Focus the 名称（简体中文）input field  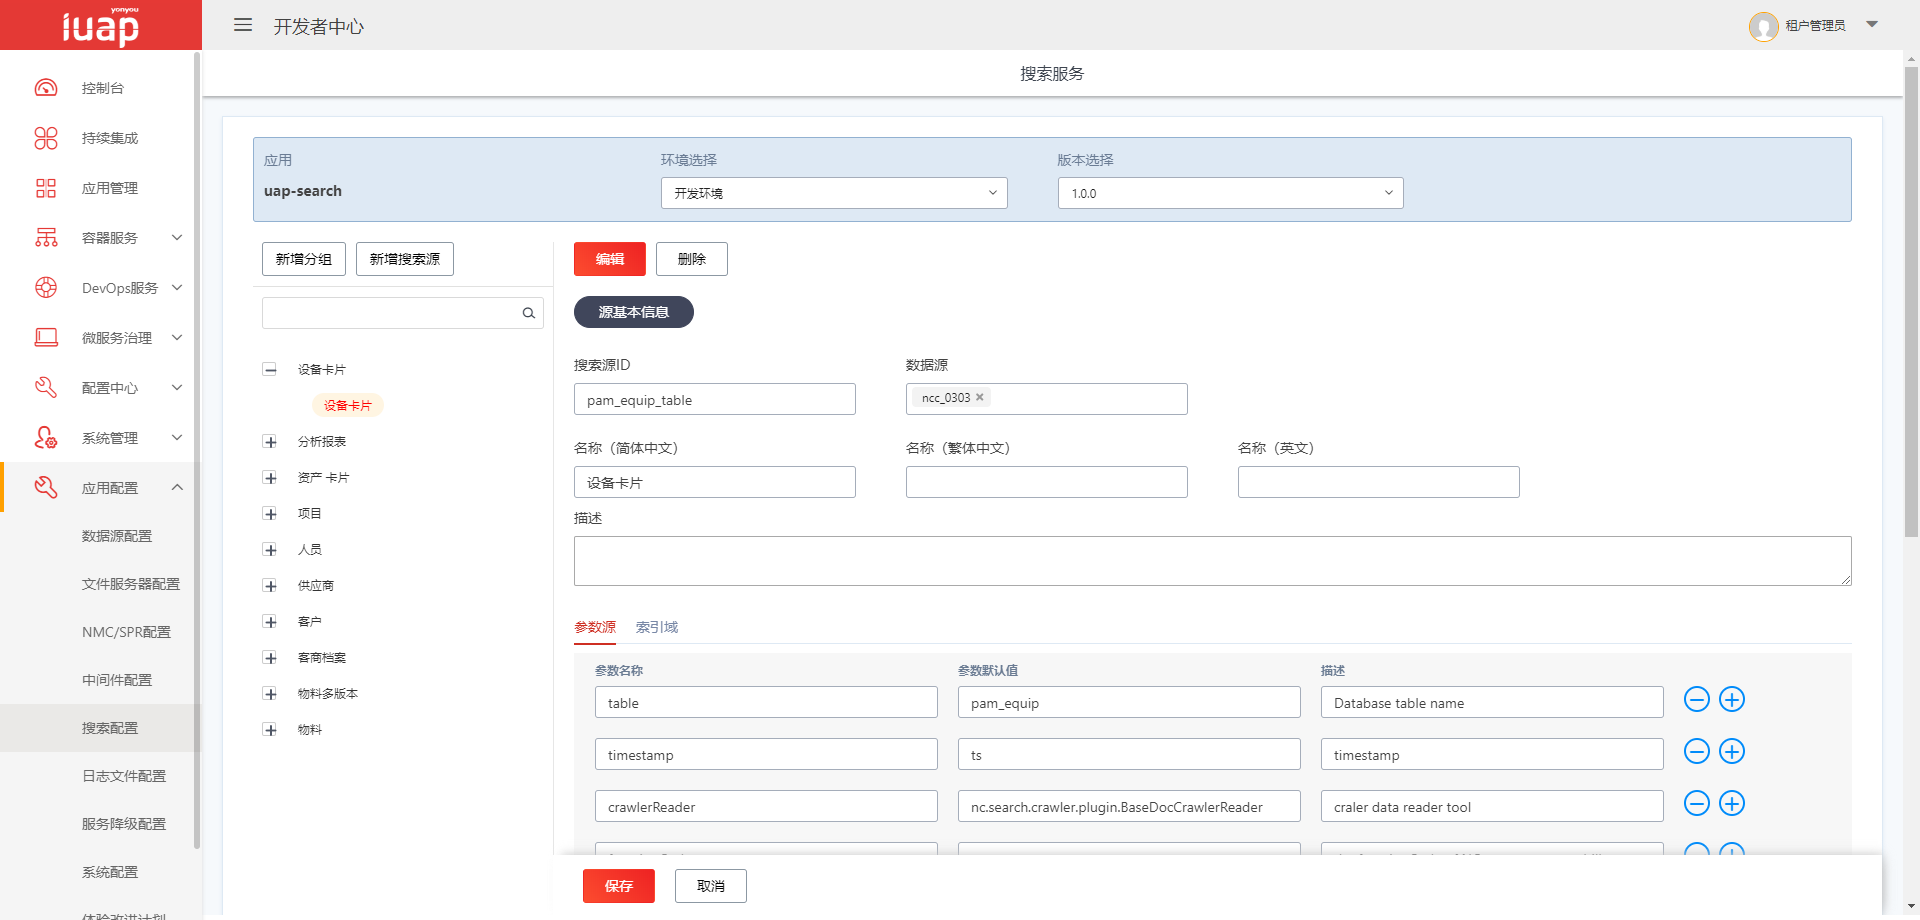coord(715,482)
